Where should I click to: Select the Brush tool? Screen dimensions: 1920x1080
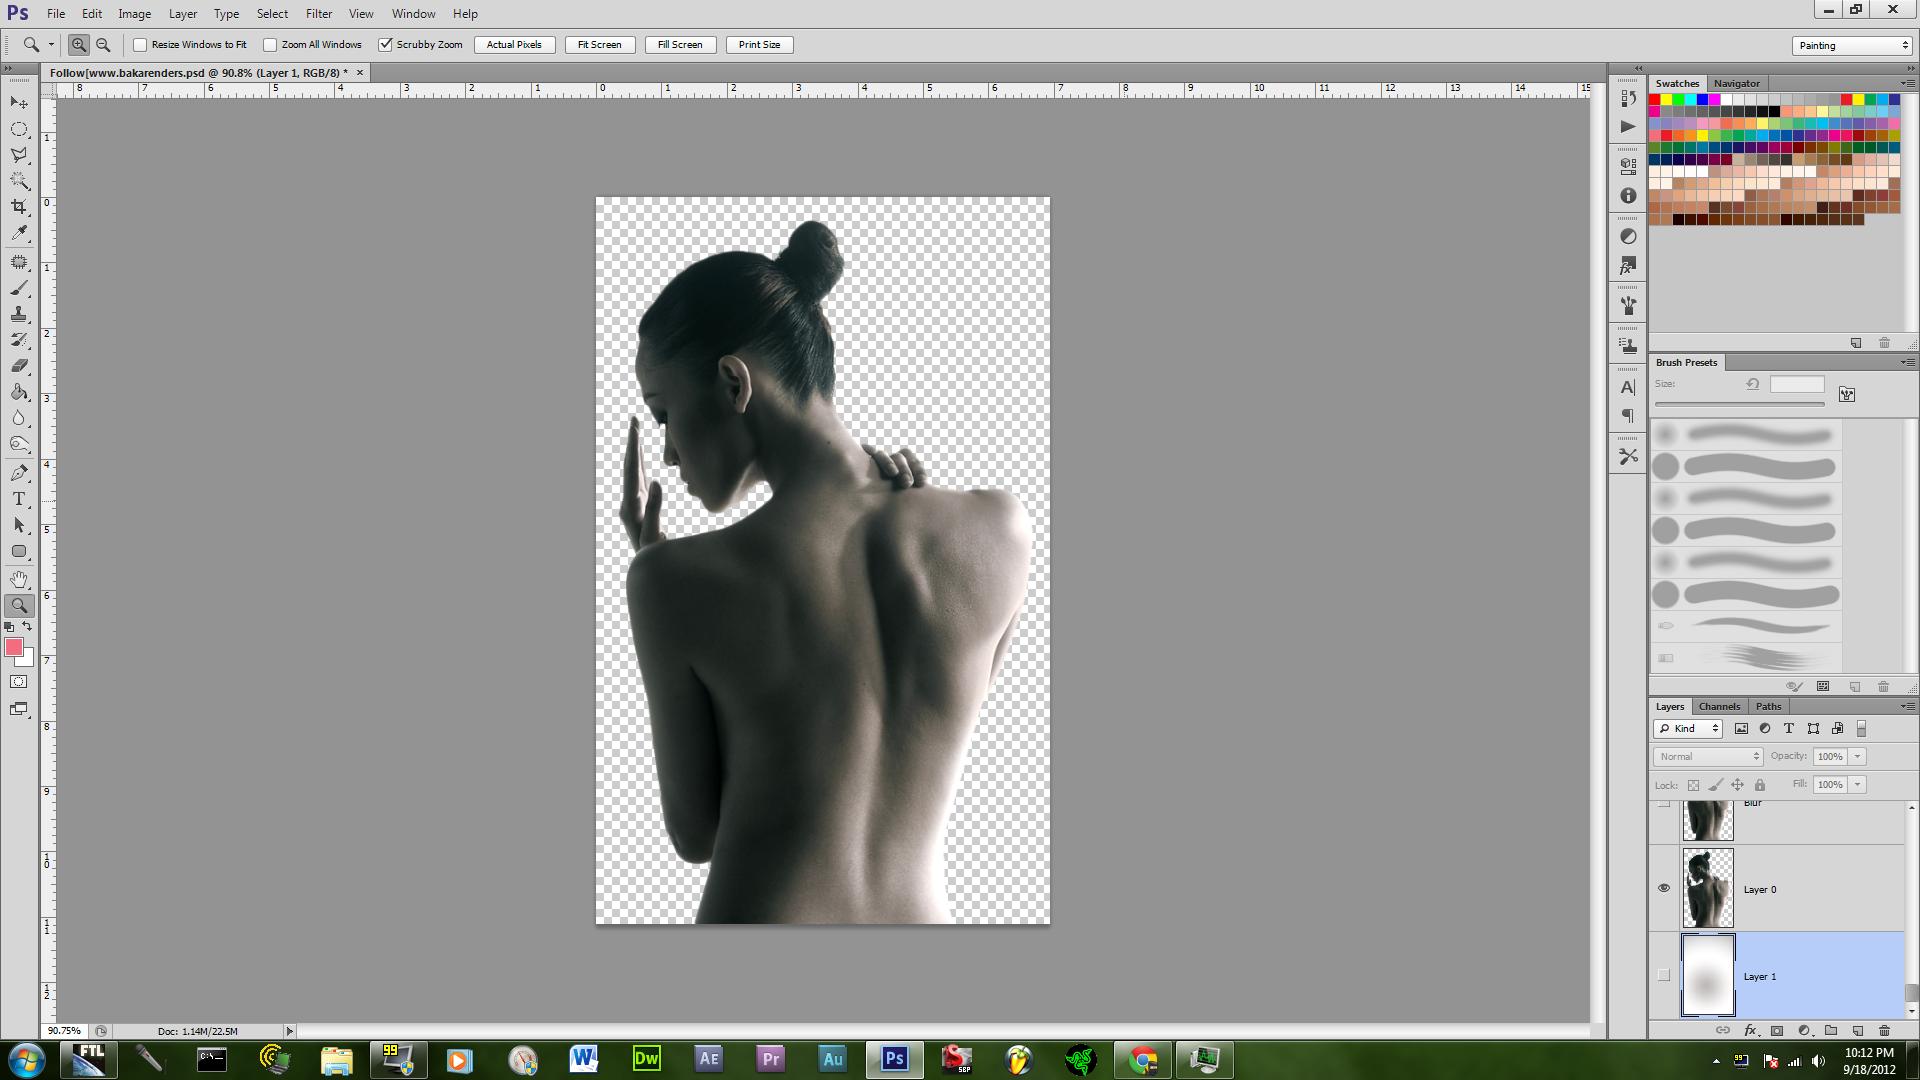point(19,288)
